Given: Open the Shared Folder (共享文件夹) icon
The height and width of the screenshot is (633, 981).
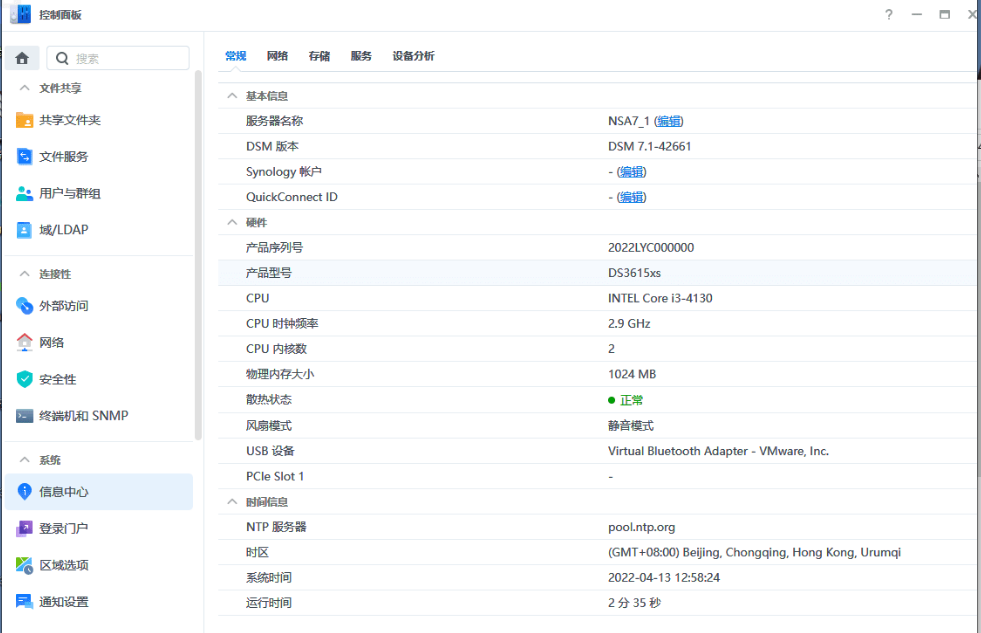Looking at the screenshot, I should pos(24,120).
